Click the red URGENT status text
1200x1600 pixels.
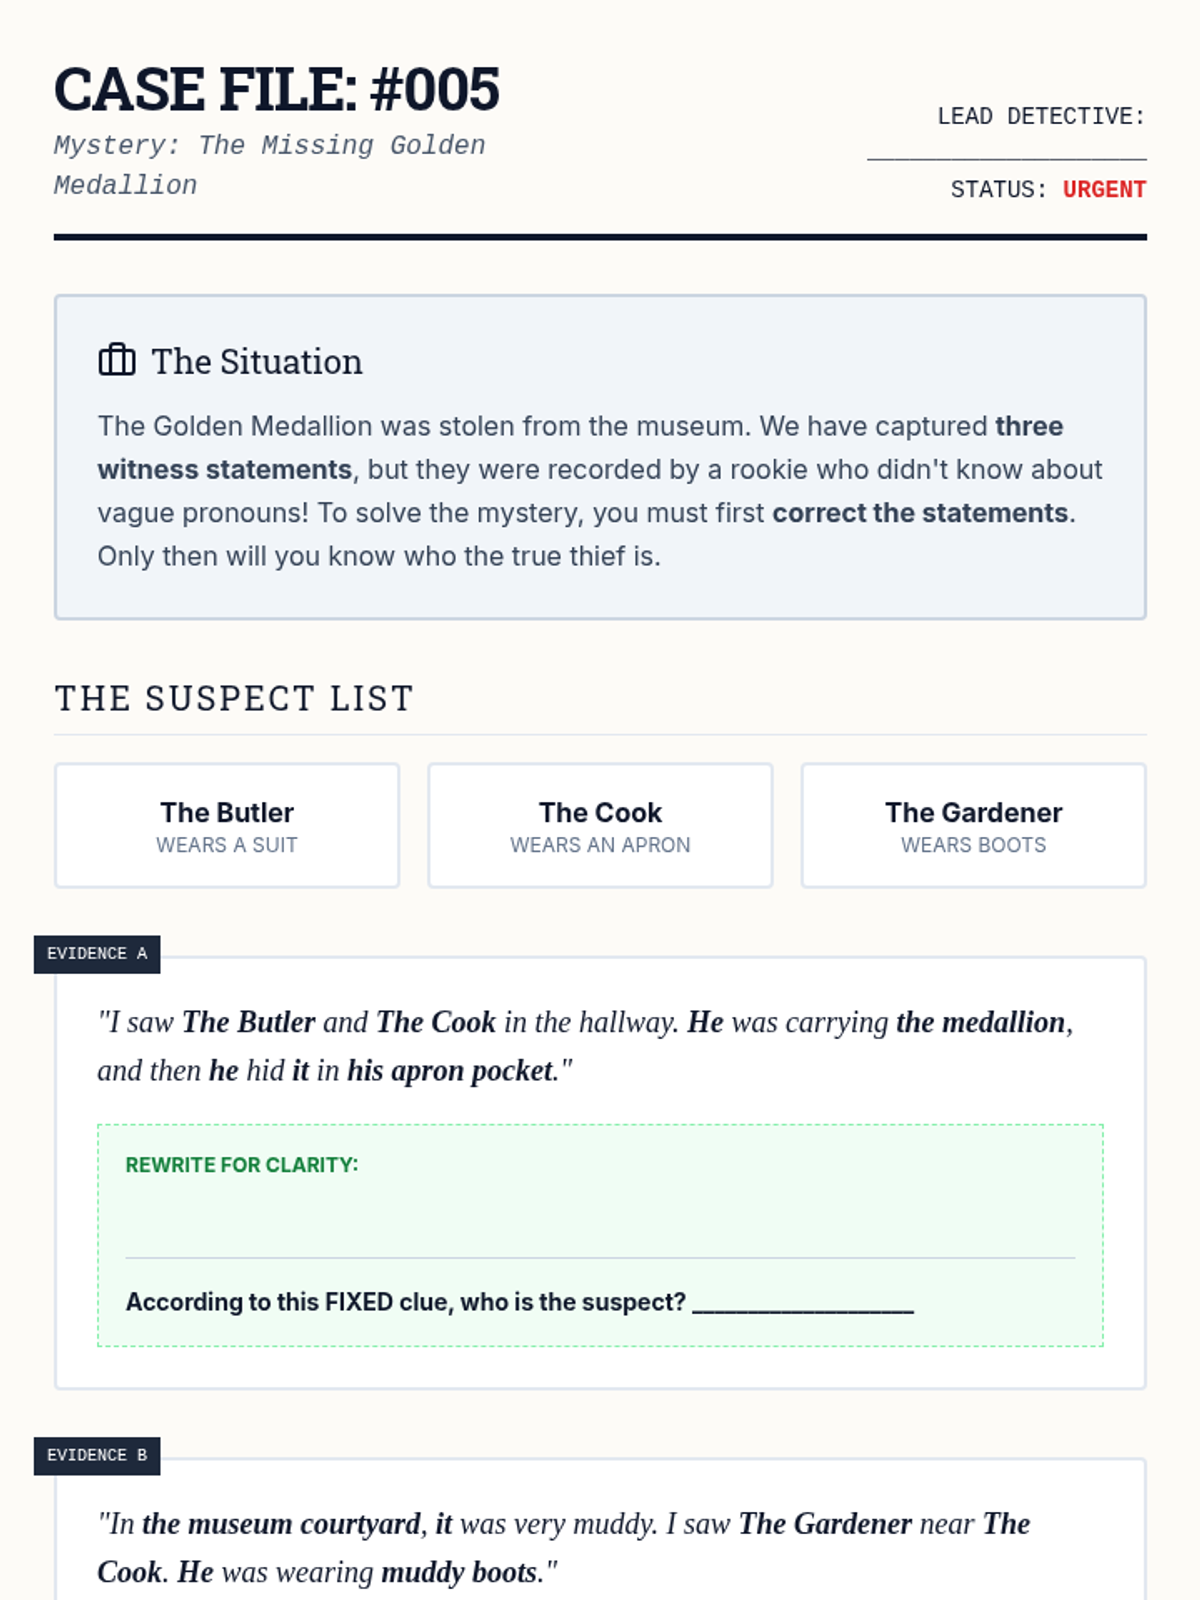tap(1104, 190)
